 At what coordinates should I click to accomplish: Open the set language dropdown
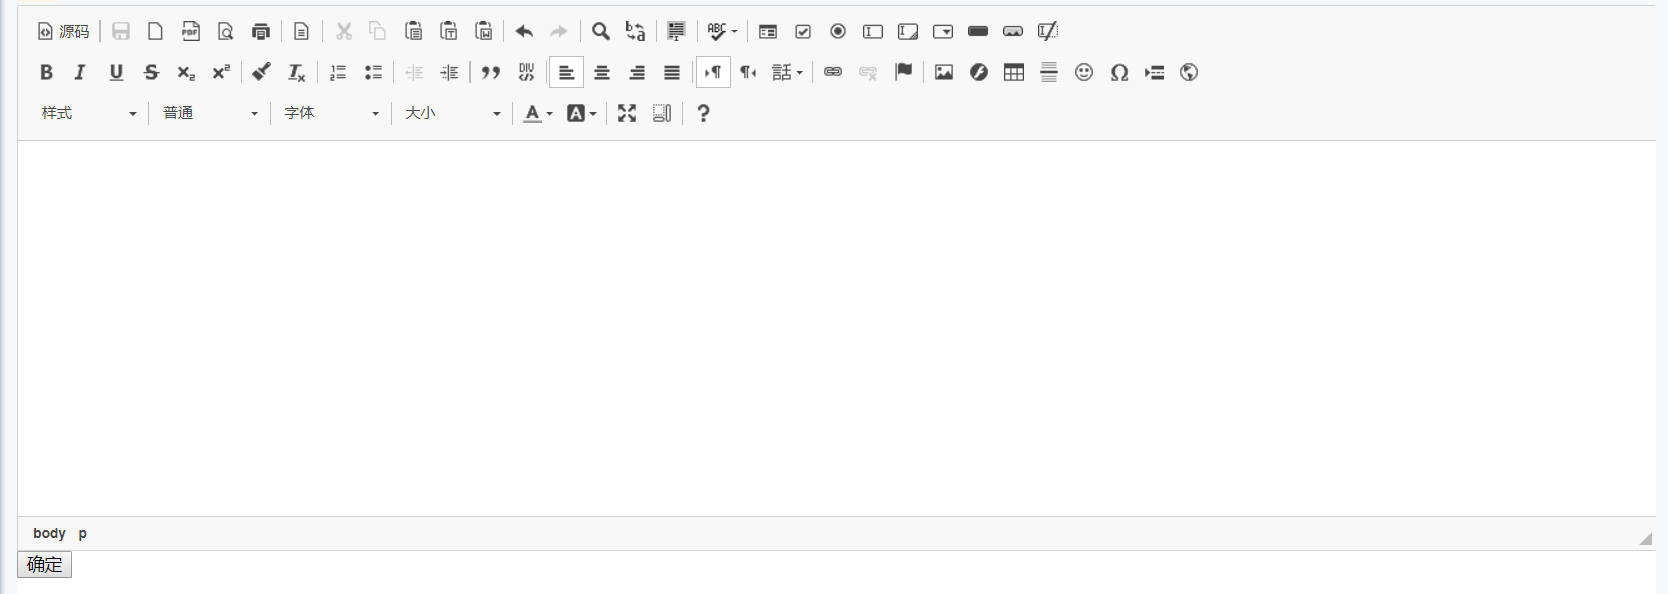[x=788, y=73]
